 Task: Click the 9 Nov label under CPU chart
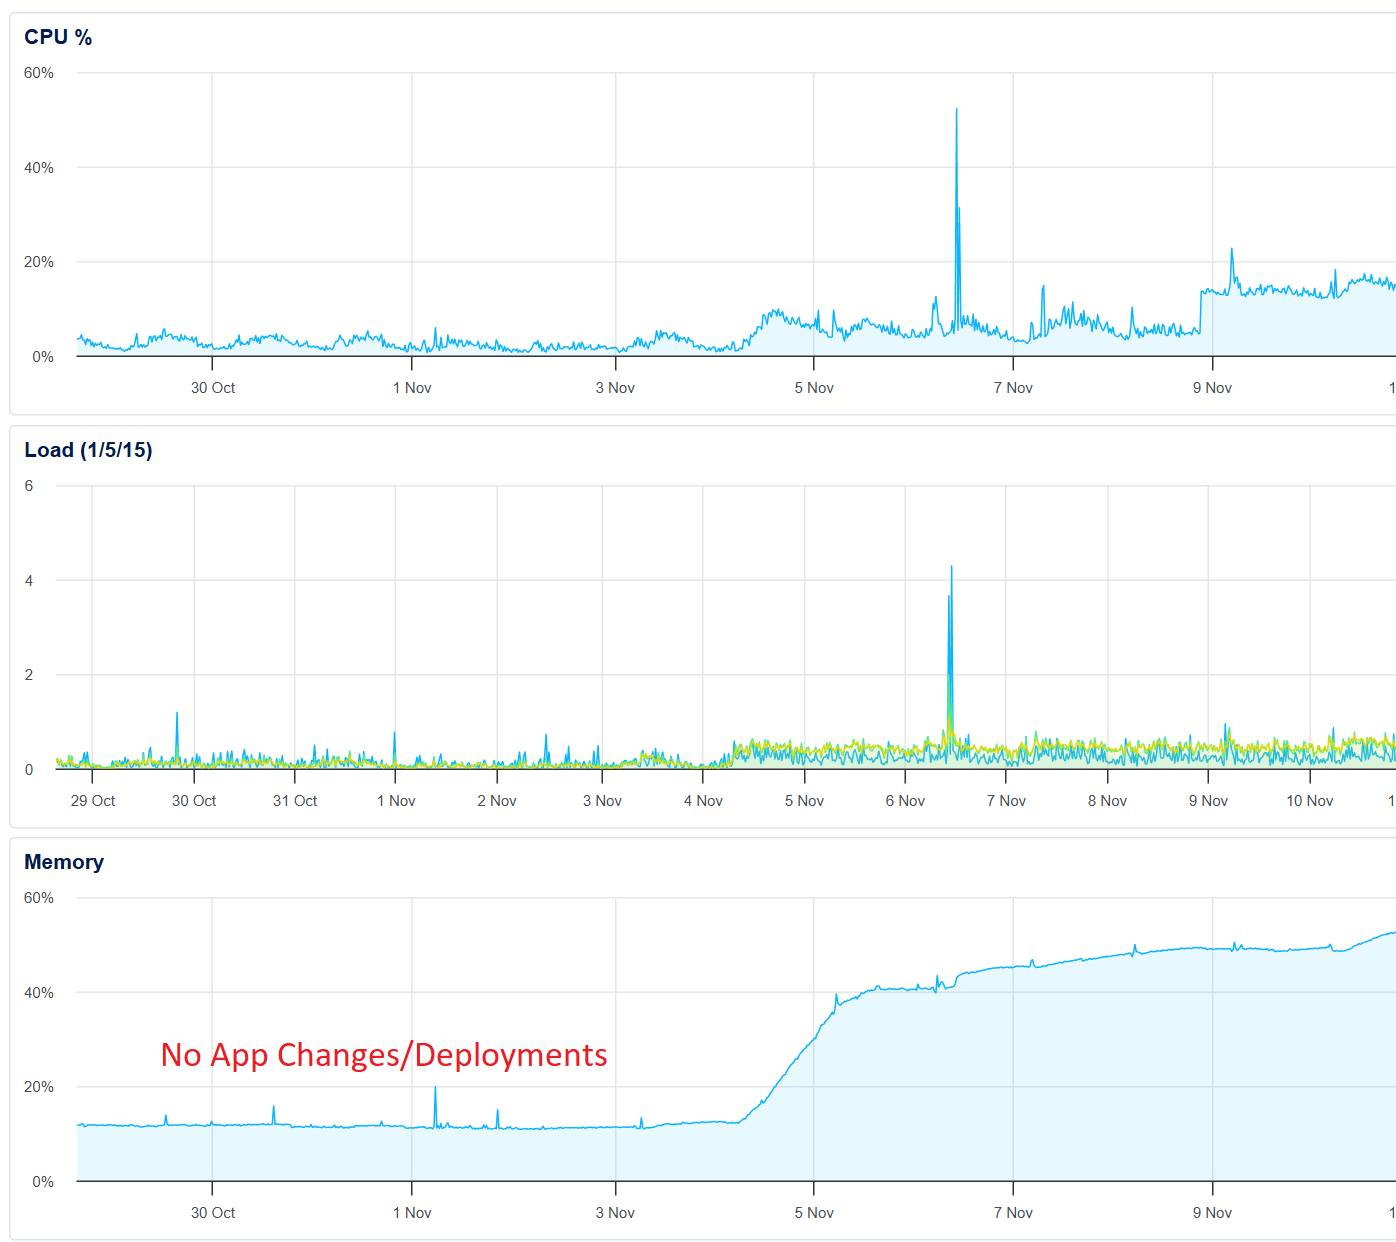tap(1212, 388)
